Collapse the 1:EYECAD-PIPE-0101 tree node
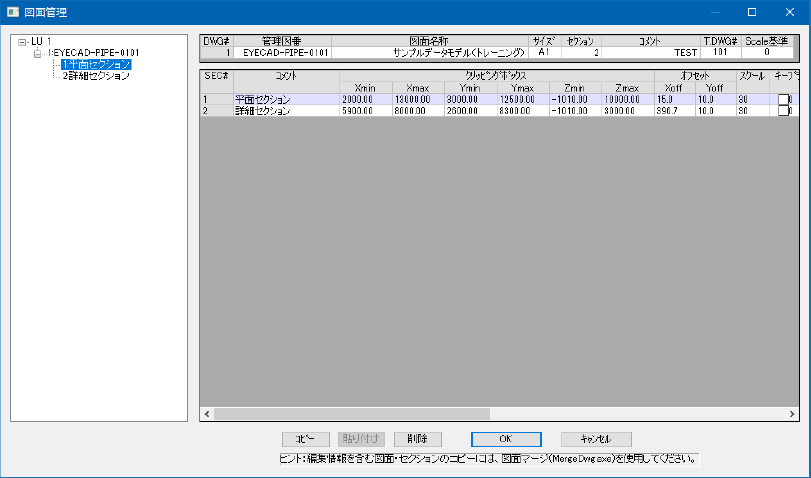This screenshot has width=811, height=478. pyautogui.click(x=38, y=53)
